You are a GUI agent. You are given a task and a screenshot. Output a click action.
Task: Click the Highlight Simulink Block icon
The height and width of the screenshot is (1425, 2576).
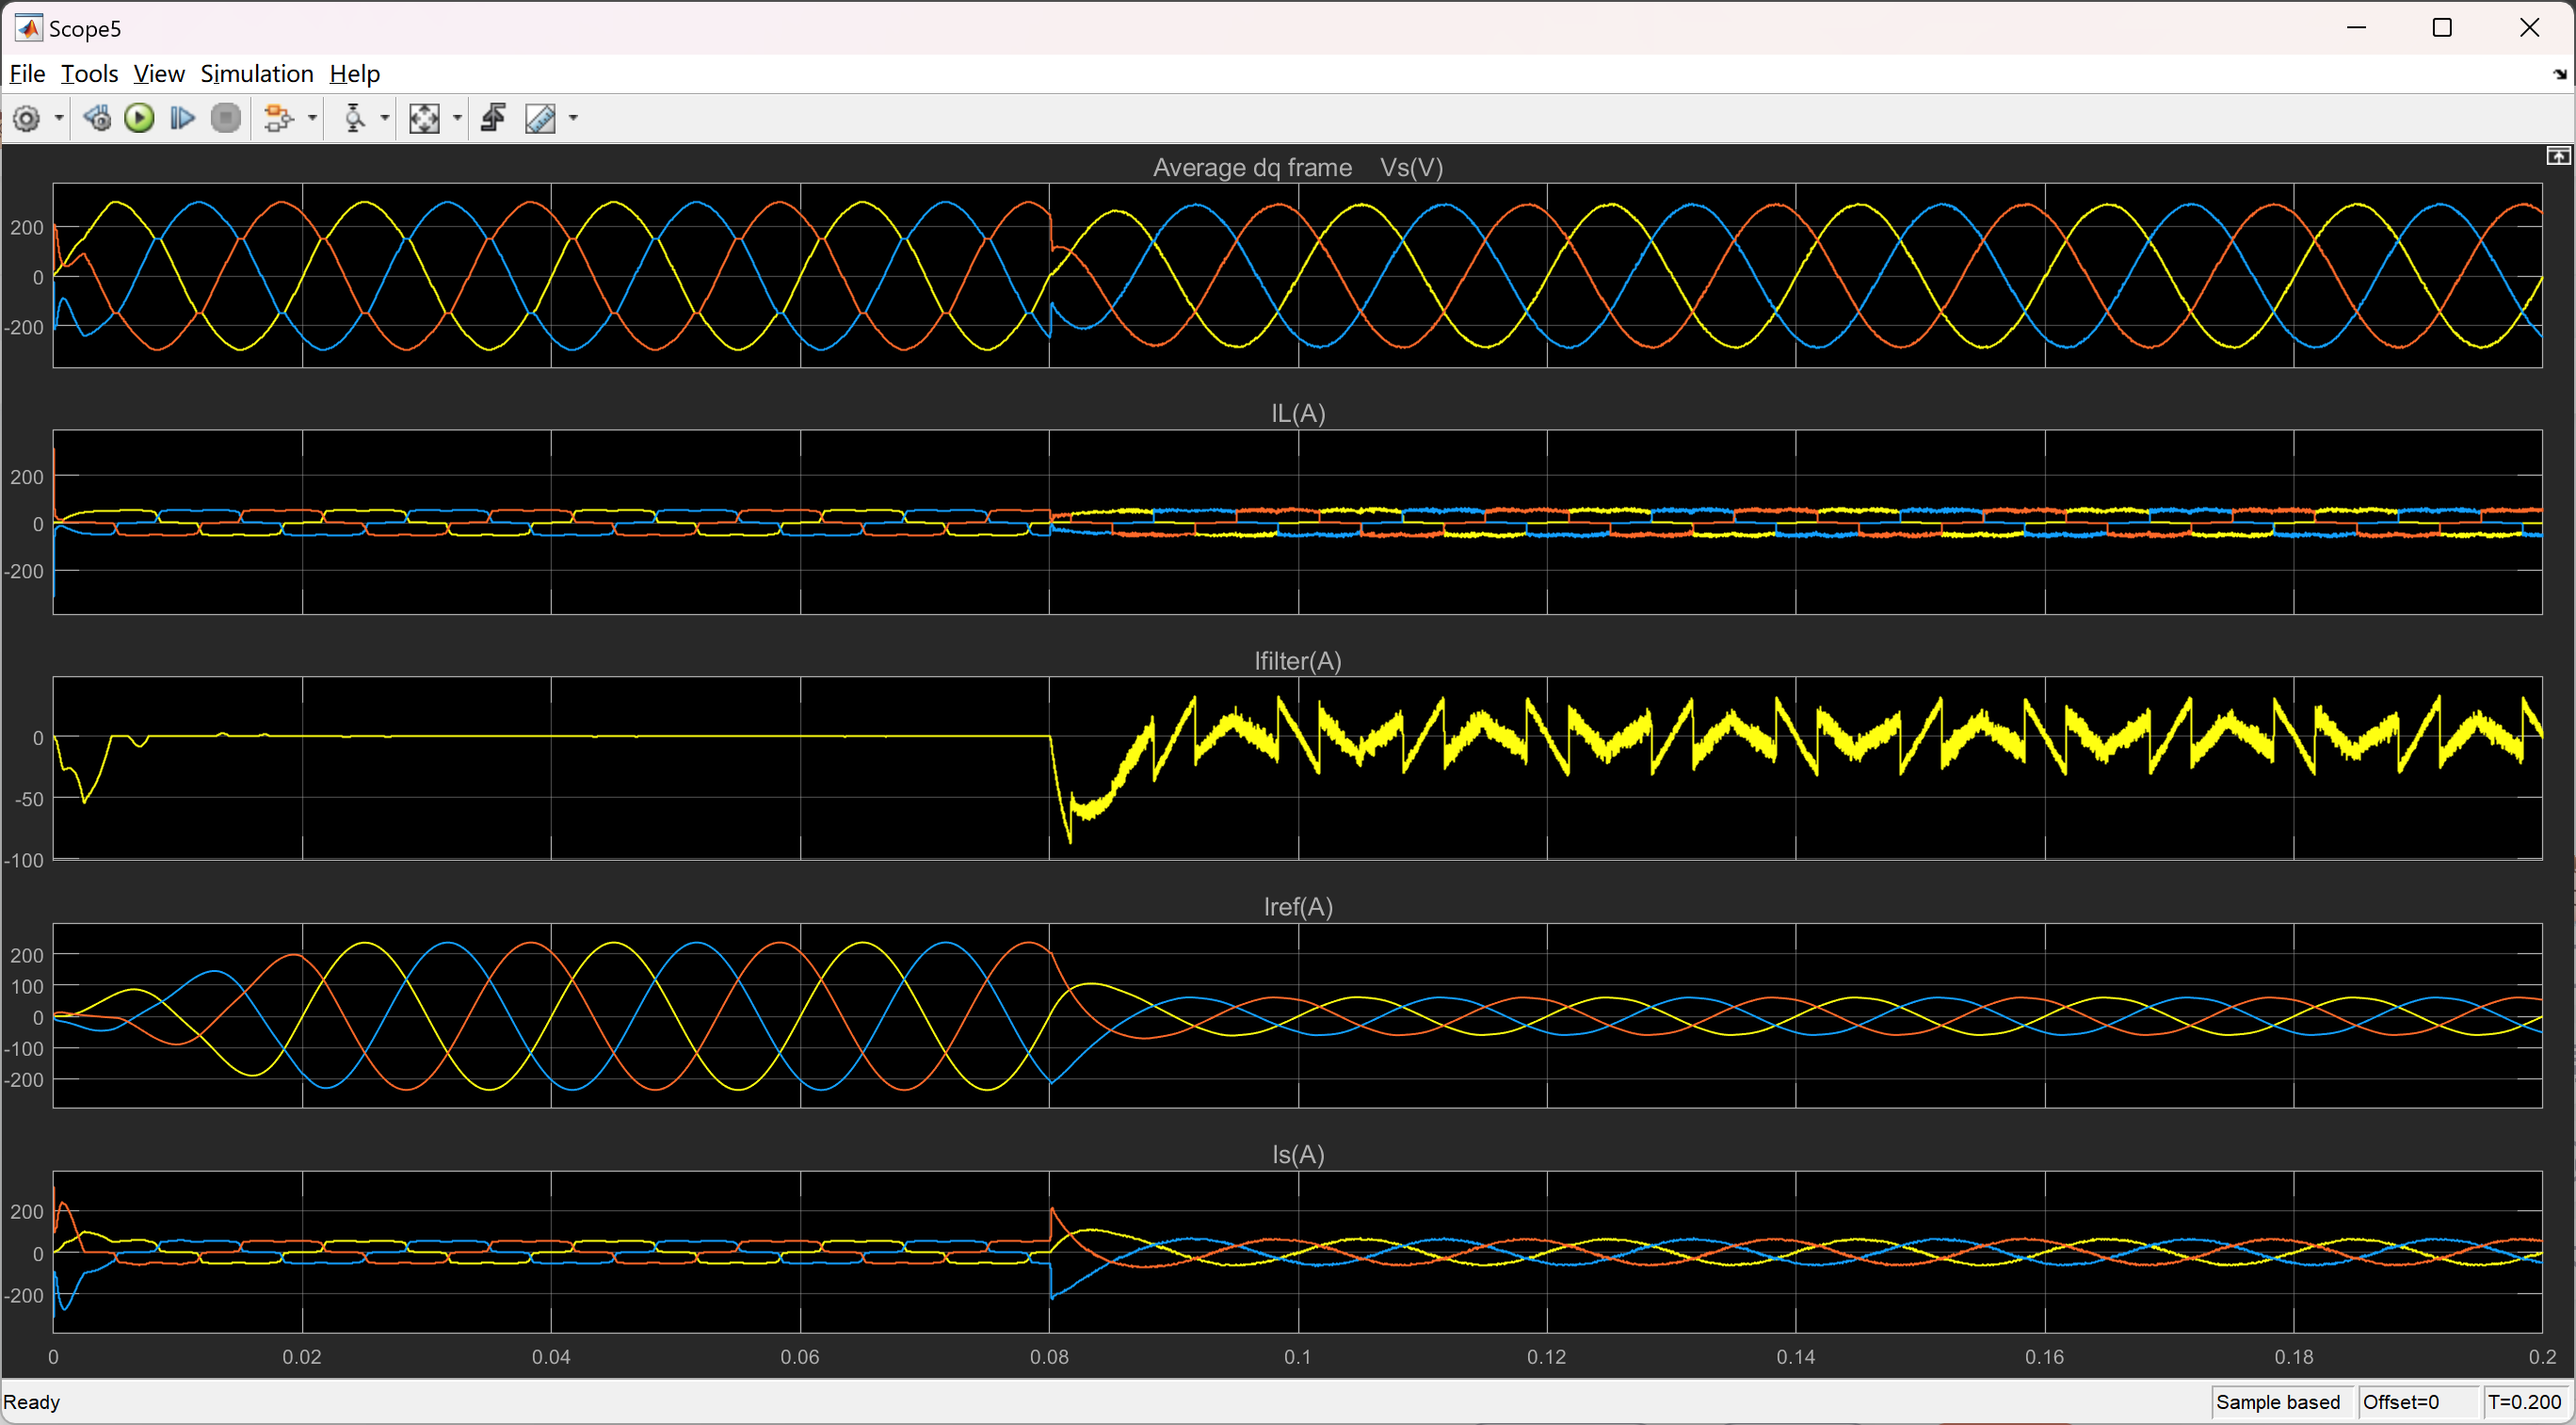[278, 119]
